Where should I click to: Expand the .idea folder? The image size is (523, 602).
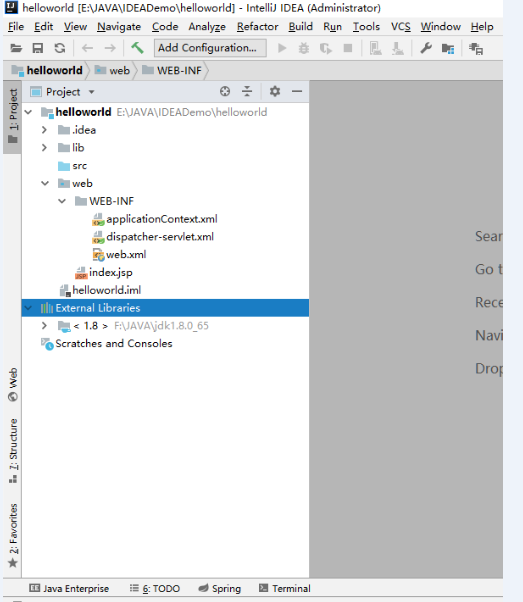44,130
